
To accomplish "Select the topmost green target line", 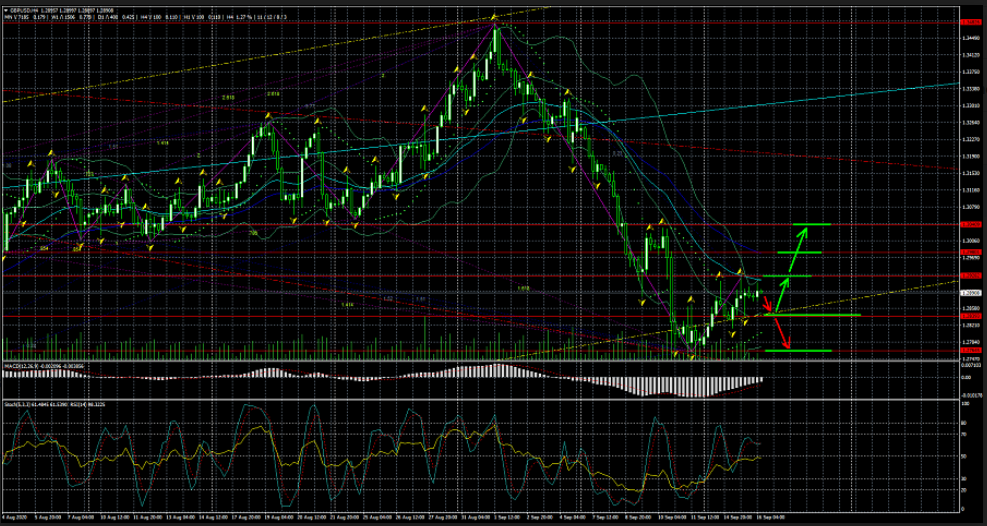I will point(814,224).
